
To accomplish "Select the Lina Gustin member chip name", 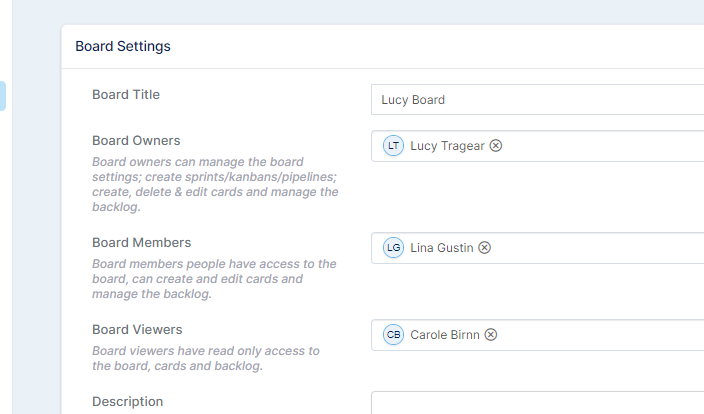I will click(442, 248).
